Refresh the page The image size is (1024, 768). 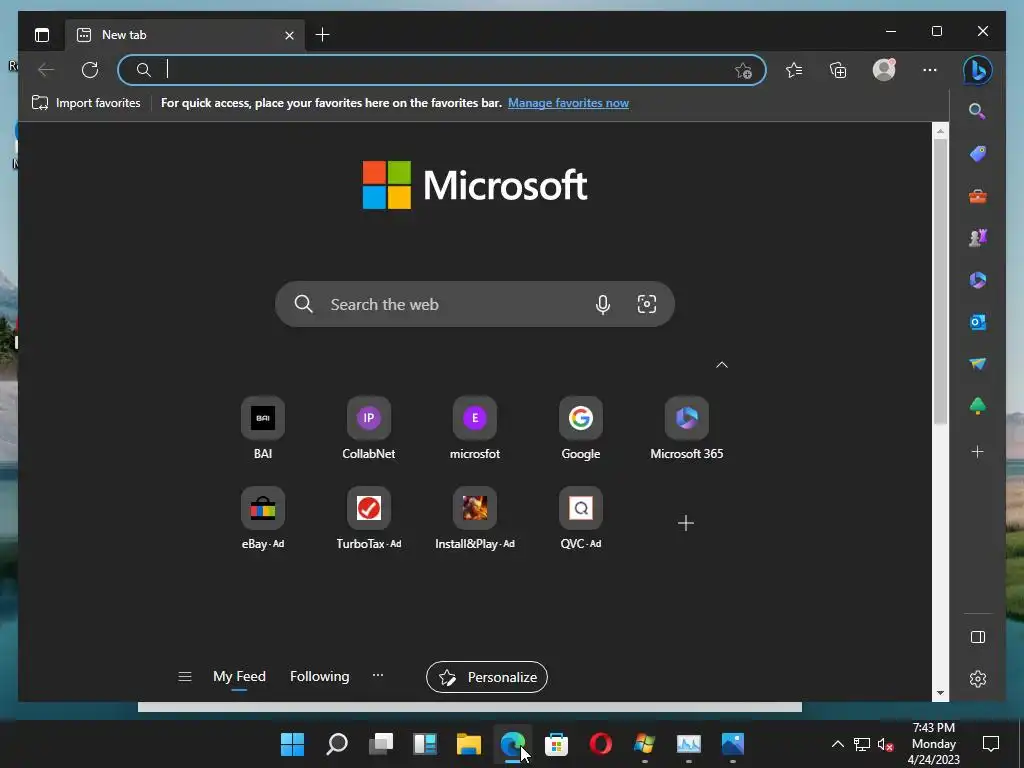[89, 70]
